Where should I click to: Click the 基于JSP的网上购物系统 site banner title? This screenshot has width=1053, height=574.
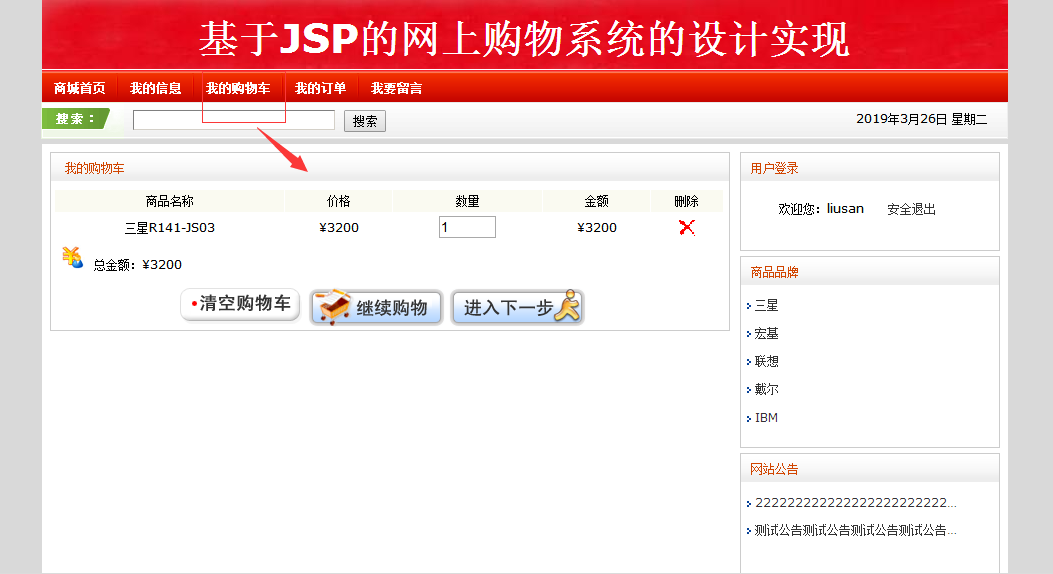(524, 38)
